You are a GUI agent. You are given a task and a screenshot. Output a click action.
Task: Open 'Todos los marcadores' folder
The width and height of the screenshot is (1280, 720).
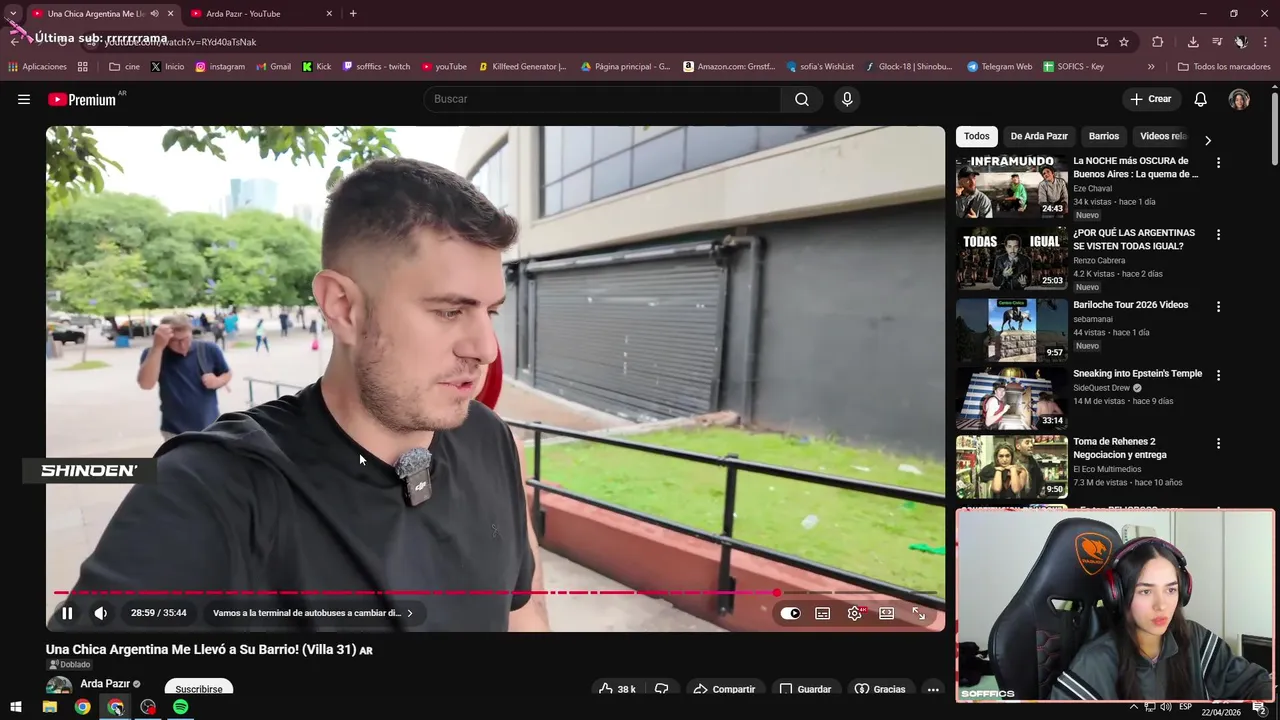(x=1224, y=67)
